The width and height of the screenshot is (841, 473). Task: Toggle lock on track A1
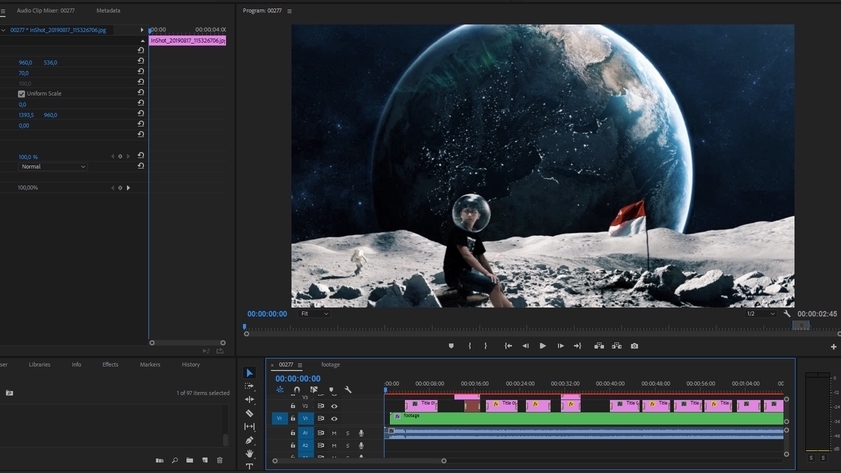pyautogui.click(x=293, y=432)
